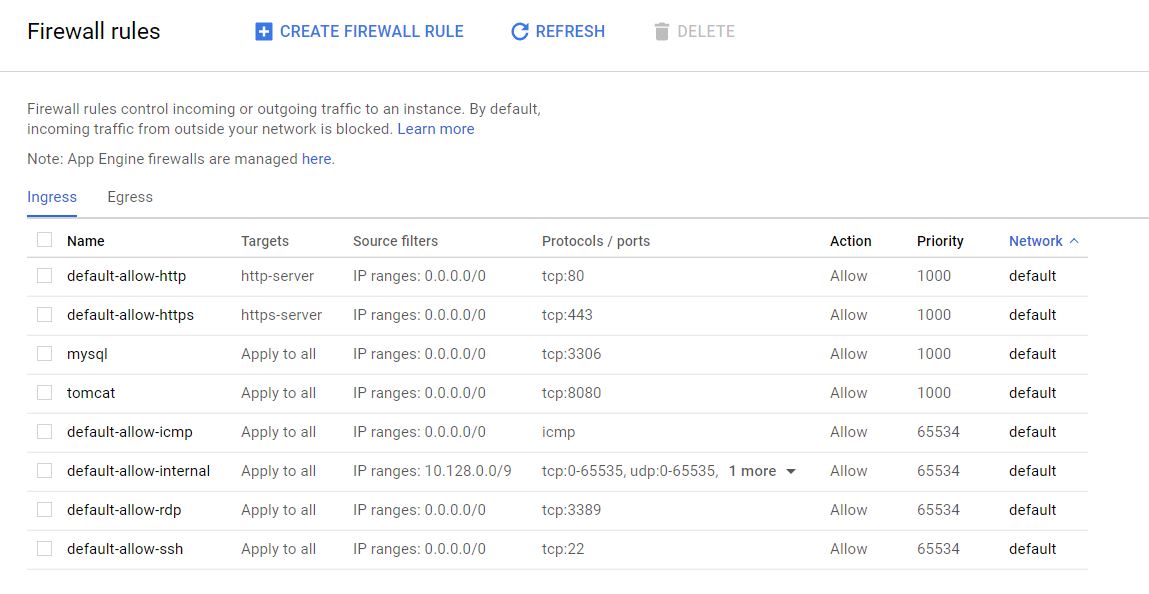Switch to the Egress tab

[x=129, y=197]
